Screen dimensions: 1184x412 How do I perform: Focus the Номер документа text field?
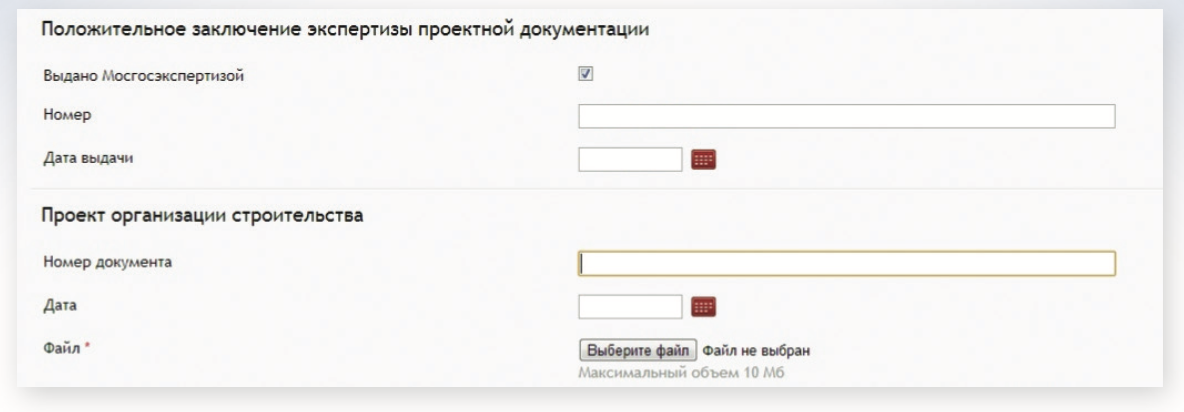pyautogui.click(x=846, y=263)
